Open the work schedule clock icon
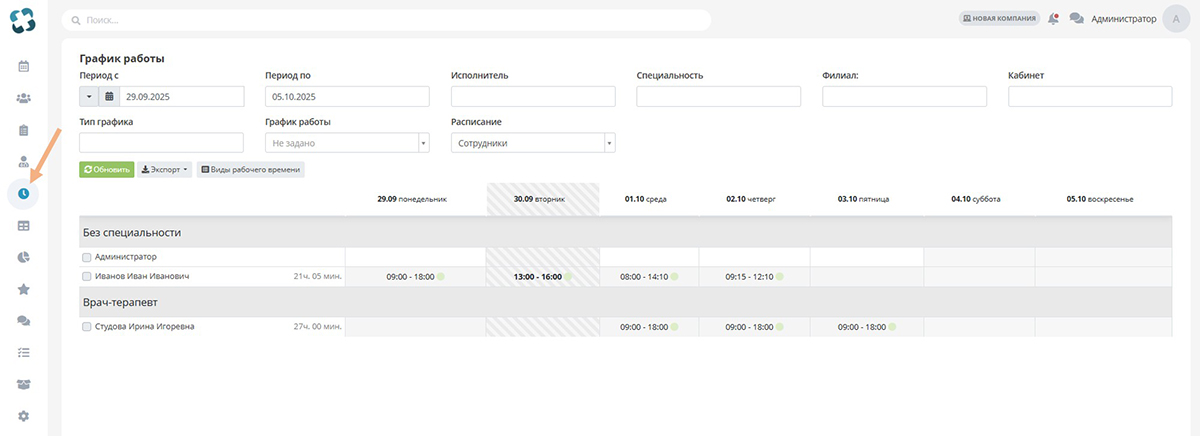The image size is (1200, 436). coord(23,193)
